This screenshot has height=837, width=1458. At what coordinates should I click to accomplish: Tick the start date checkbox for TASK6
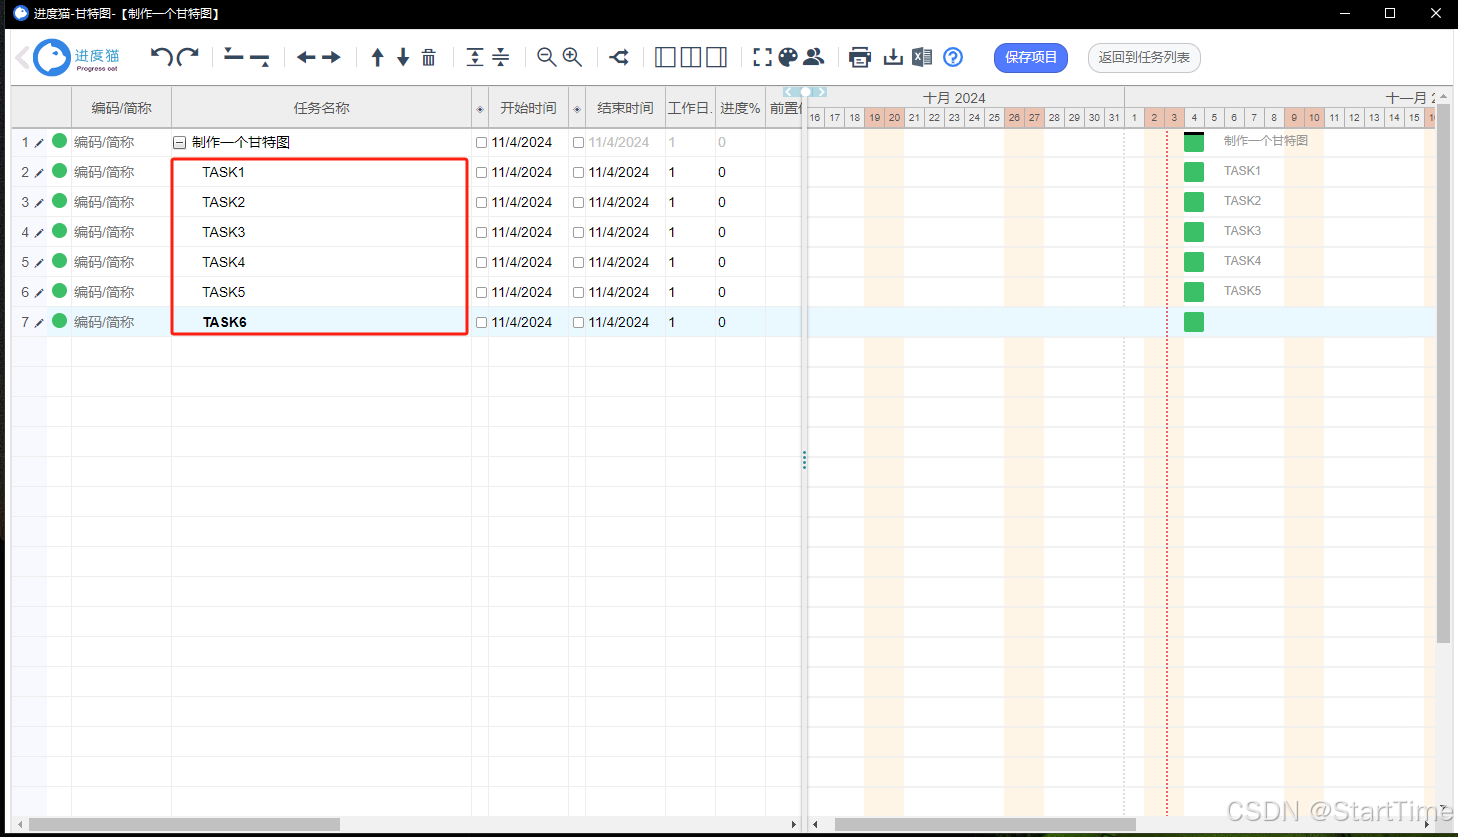(x=481, y=323)
